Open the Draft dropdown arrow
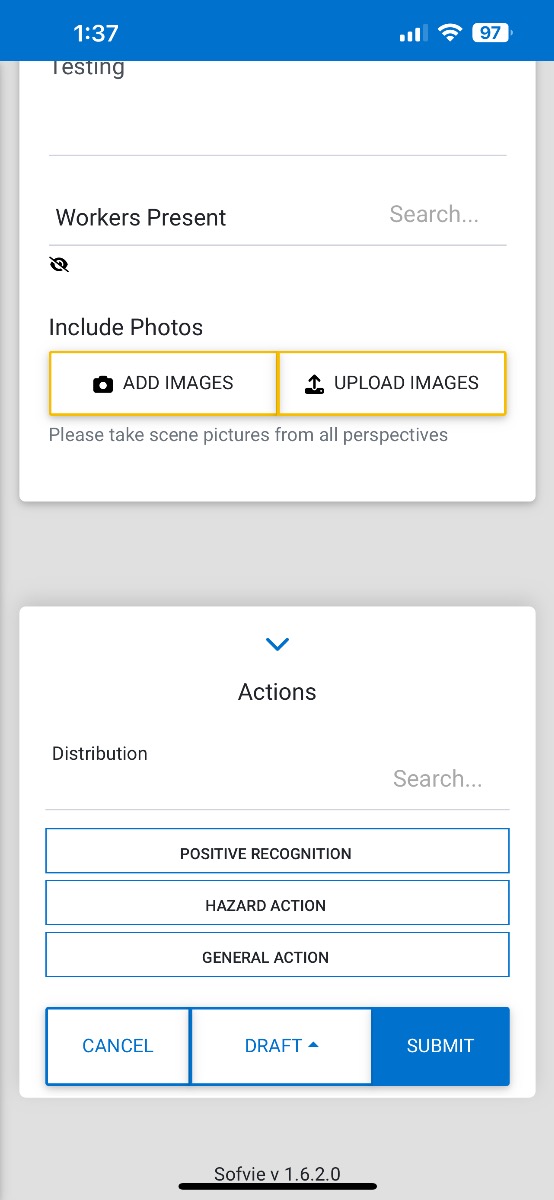 313,1044
